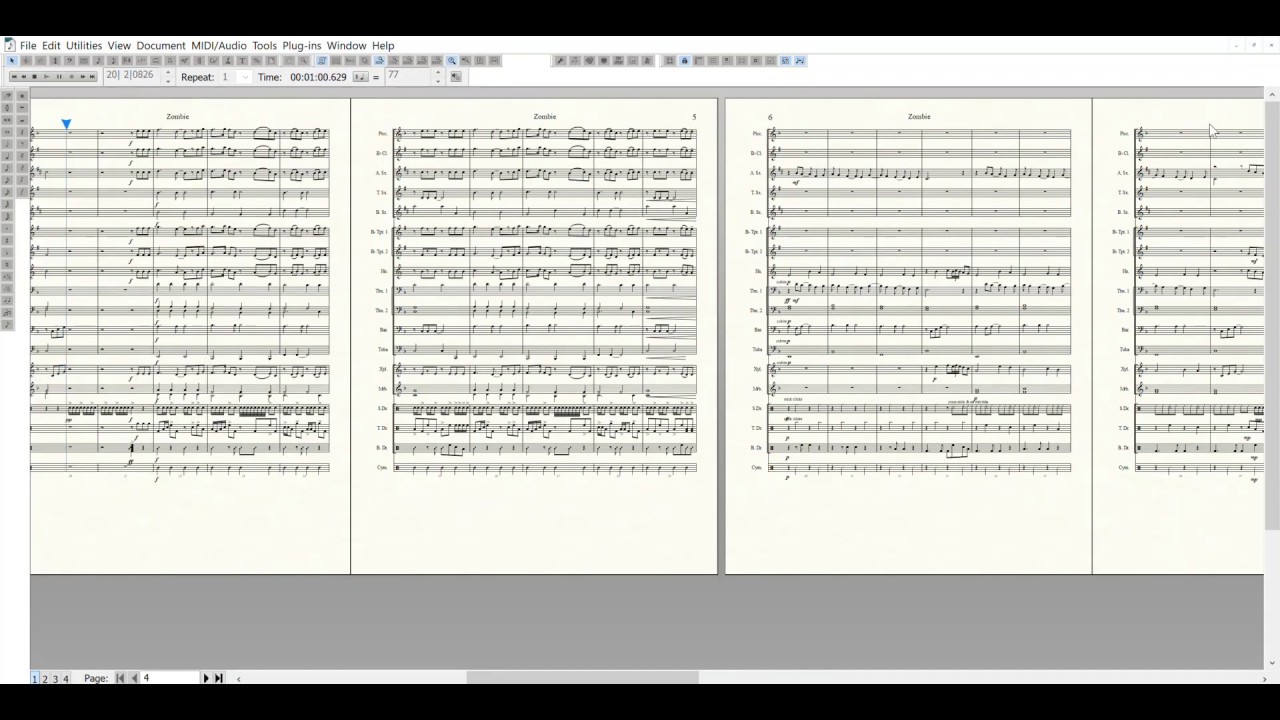Open the Plug-ins menu
This screenshot has width=1280, height=720.
(302, 45)
